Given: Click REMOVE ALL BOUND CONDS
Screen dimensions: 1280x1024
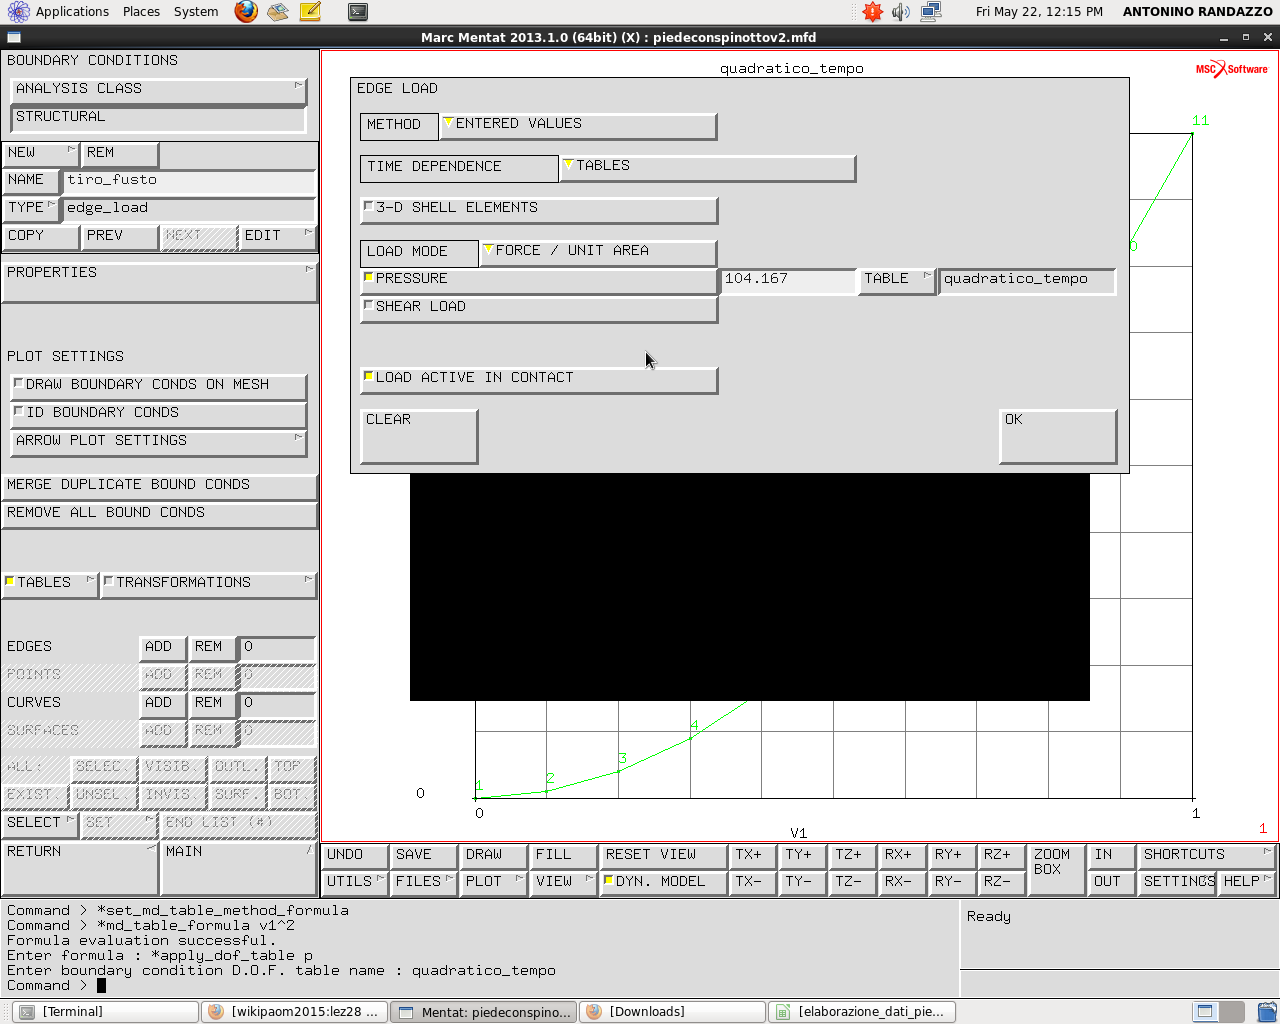Looking at the screenshot, I should tap(160, 514).
